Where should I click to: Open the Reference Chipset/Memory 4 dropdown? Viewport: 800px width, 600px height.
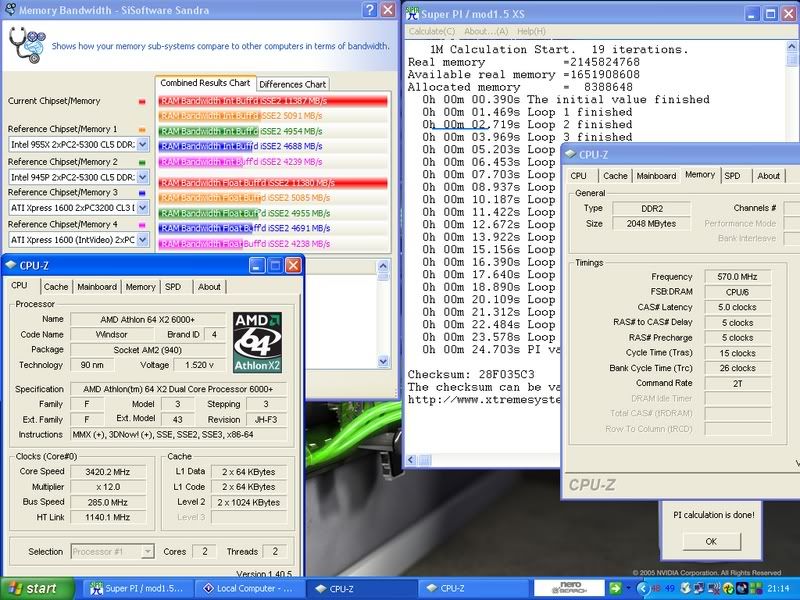(x=144, y=240)
